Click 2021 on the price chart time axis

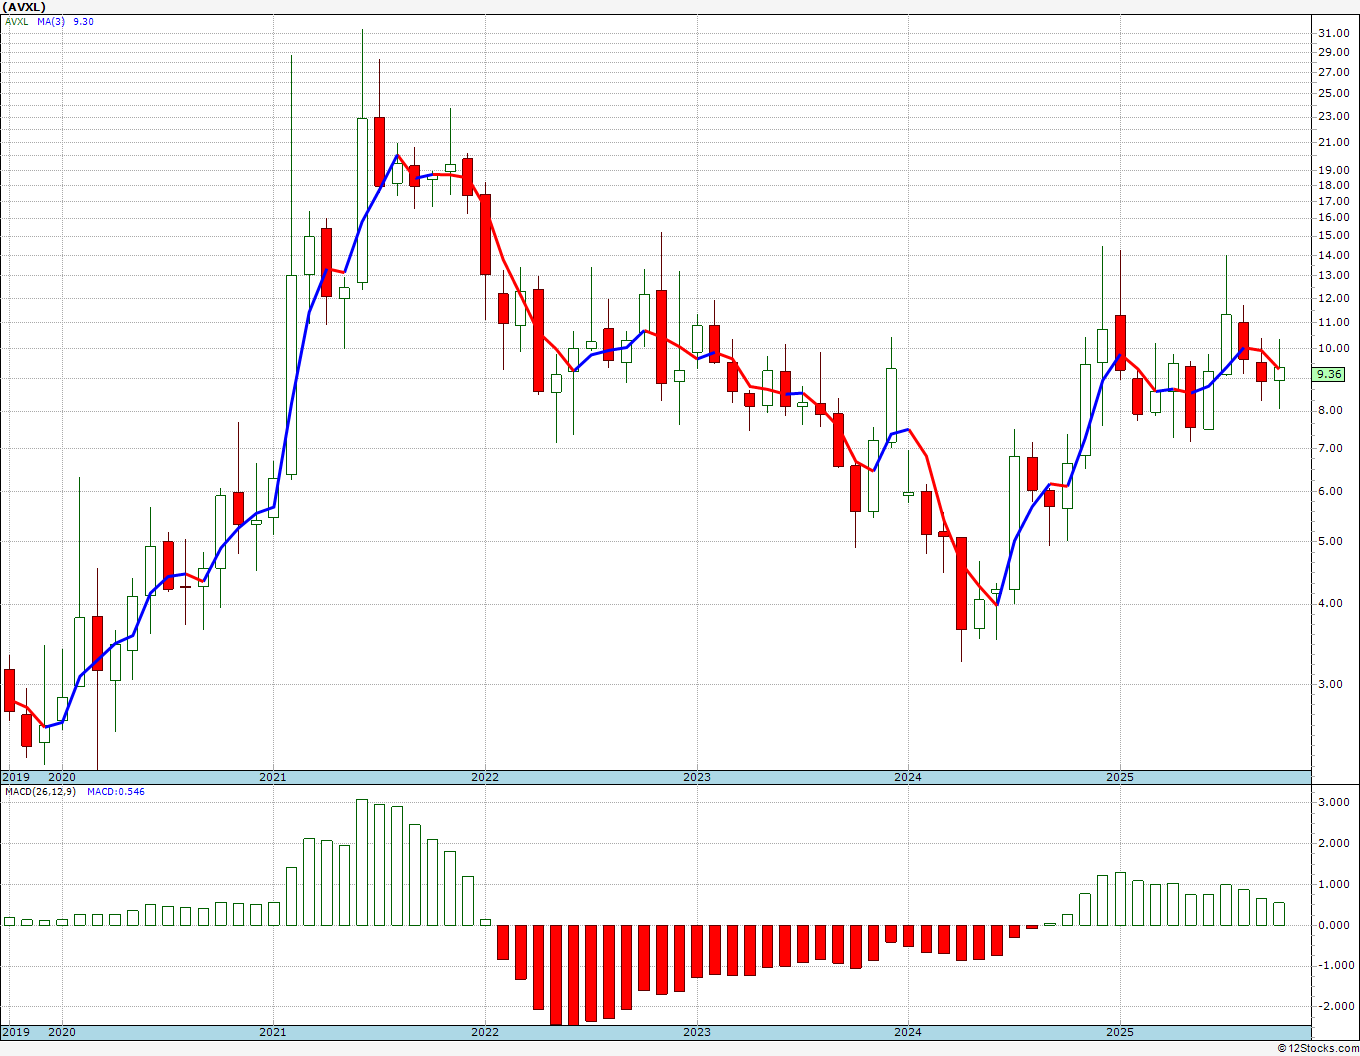click(x=273, y=777)
